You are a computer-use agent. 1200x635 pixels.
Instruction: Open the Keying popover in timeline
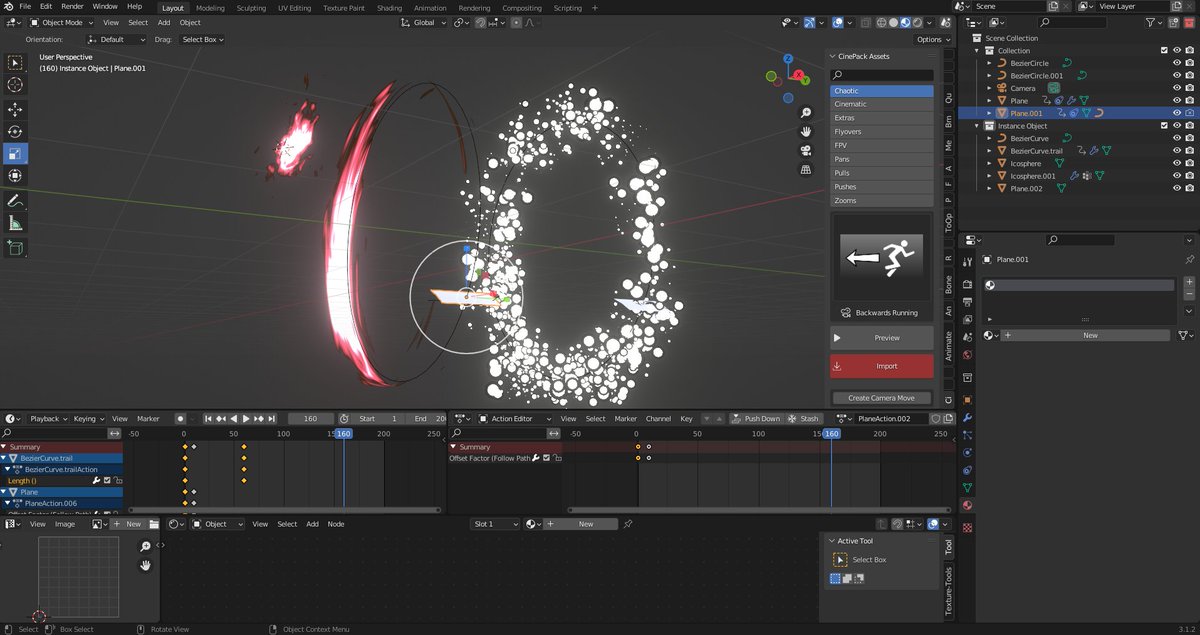tap(87, 418)
